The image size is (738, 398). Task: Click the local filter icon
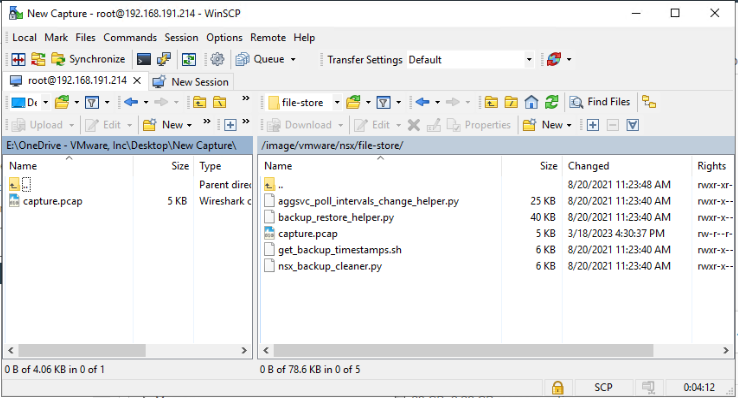tap(92, 102)
